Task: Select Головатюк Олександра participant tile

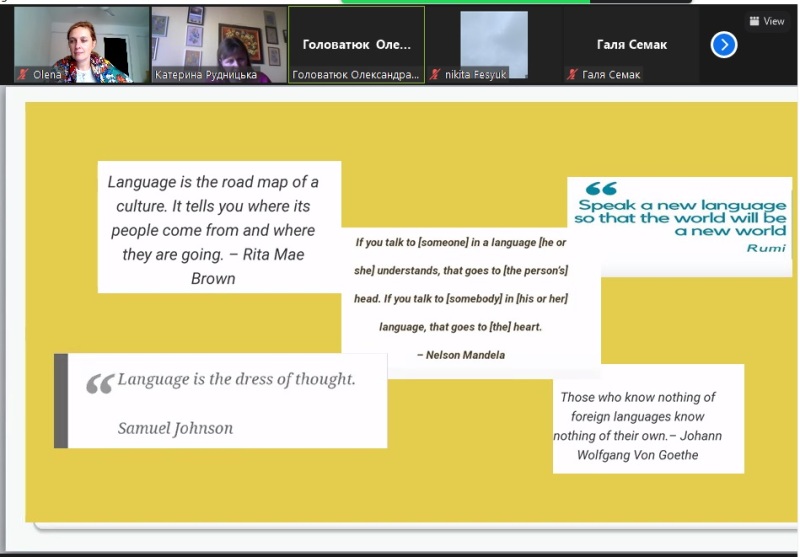Action: coord(357,45)
